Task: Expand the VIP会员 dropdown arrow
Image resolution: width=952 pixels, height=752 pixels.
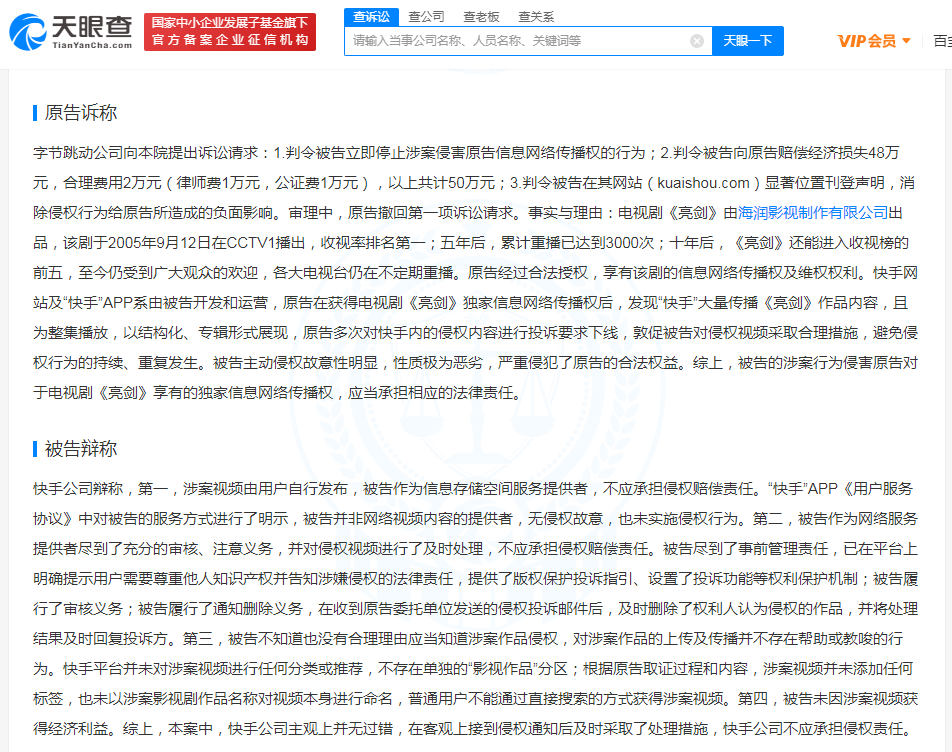Action: coord(905,40)
